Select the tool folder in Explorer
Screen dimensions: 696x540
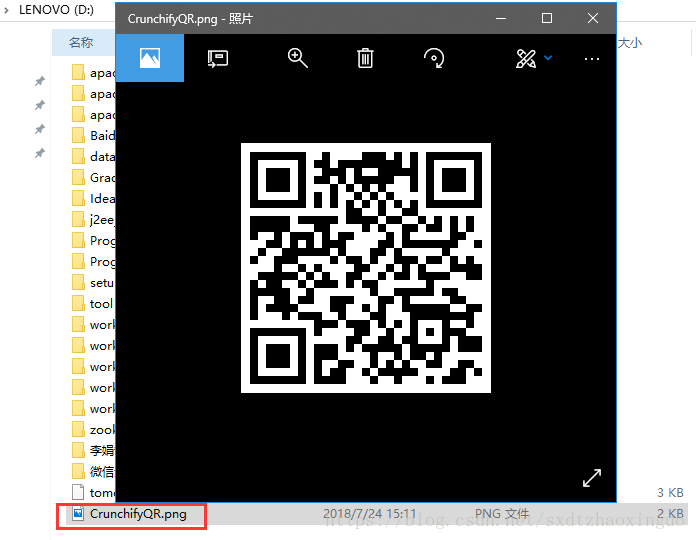(102, 304)
